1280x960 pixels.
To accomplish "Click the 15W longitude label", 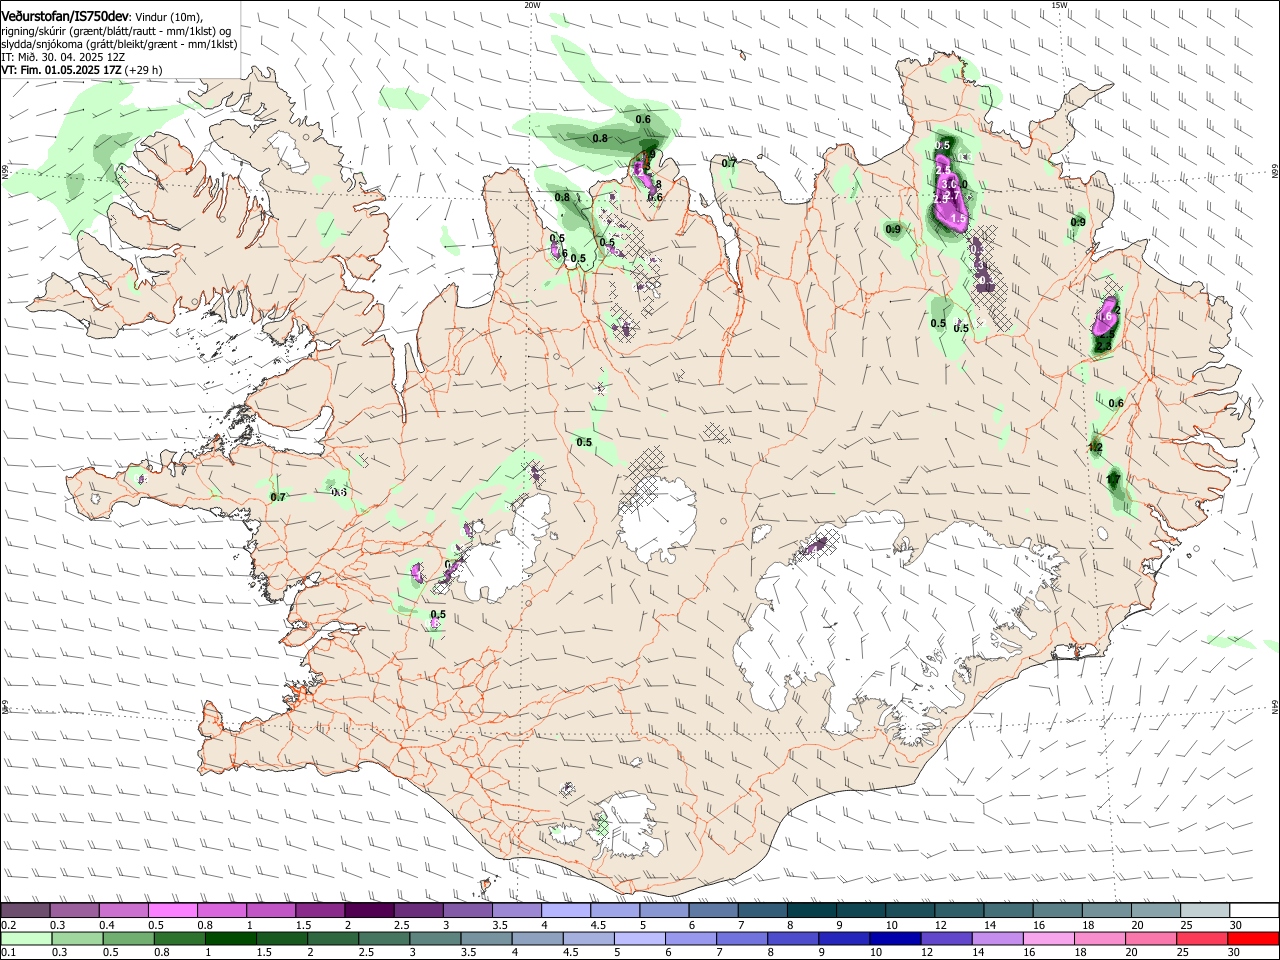I will pyautogui.click(x=1060, y=5).
